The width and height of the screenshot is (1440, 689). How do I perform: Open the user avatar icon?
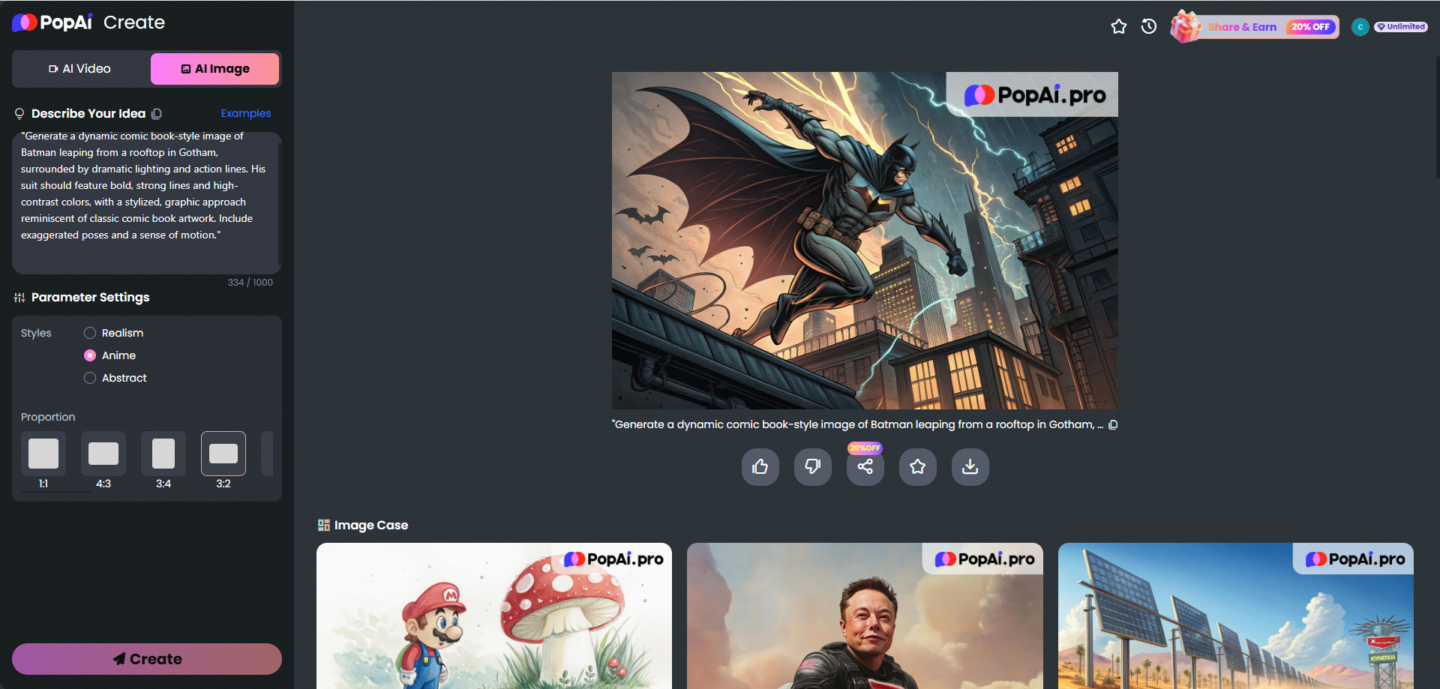tap(1360, 27)
